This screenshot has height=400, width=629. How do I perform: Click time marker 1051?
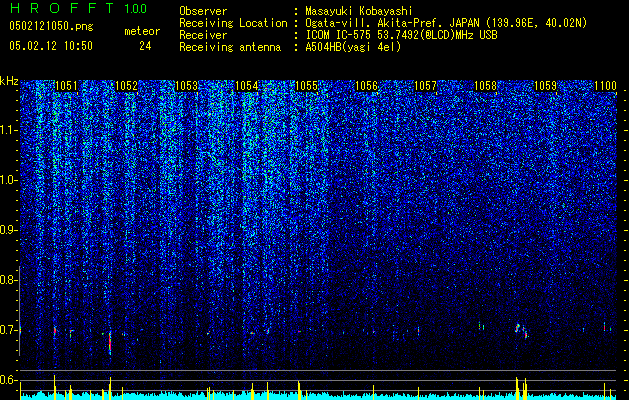coord(66,86)
